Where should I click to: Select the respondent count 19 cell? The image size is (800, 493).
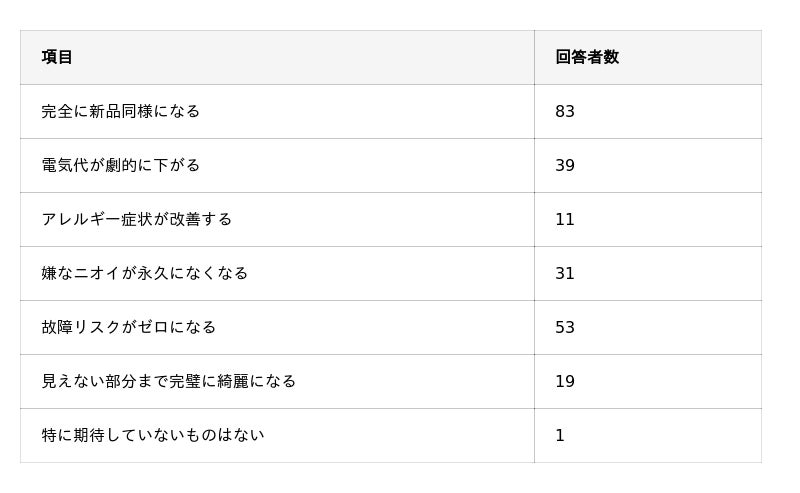(565, 381)
